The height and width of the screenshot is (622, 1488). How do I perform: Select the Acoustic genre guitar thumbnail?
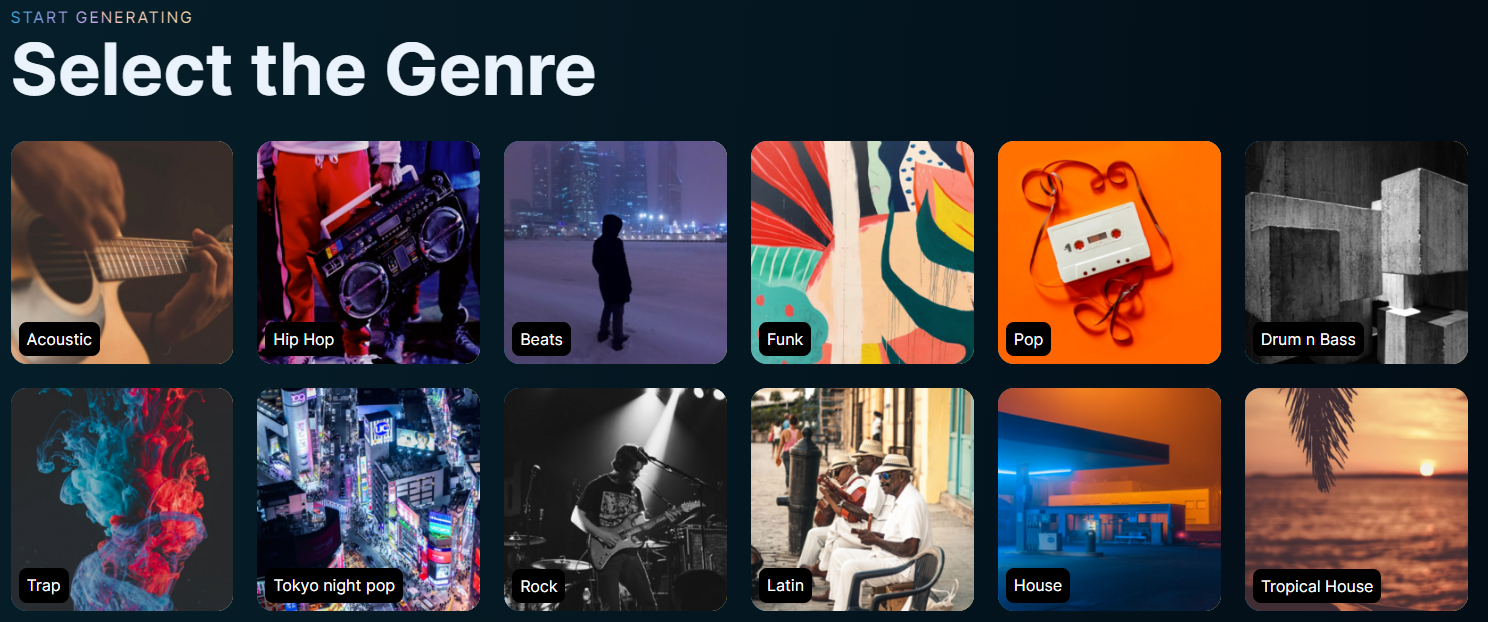point(122,252)
